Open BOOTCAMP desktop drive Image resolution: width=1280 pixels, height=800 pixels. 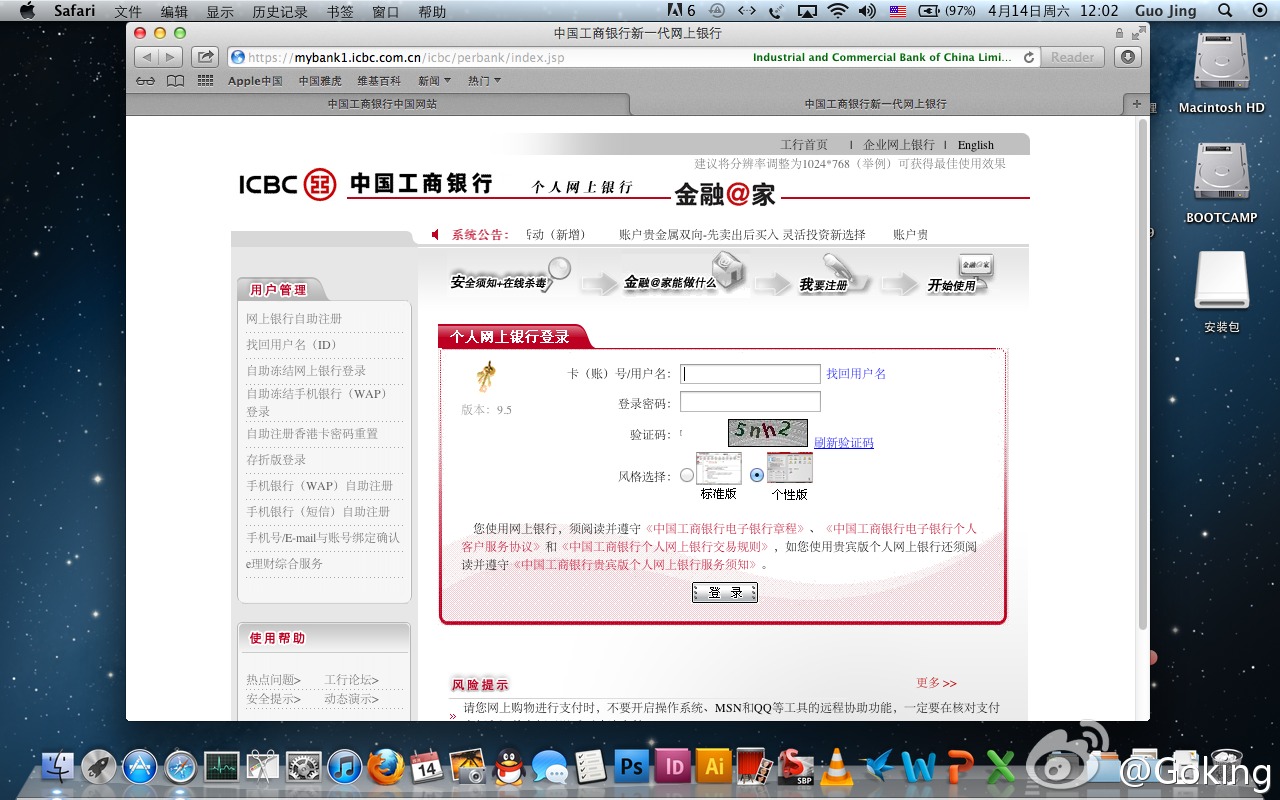(1221, 182)
